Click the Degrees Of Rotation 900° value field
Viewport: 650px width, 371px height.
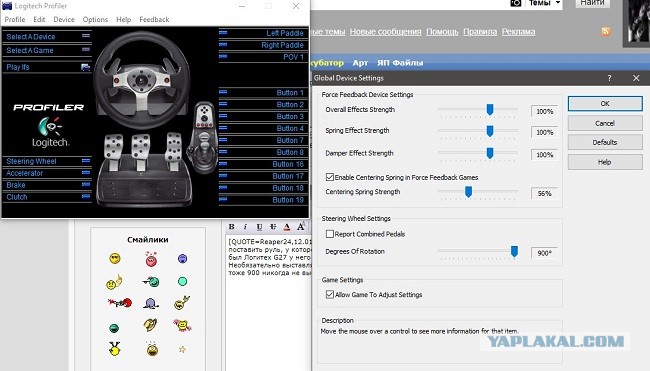544,253
